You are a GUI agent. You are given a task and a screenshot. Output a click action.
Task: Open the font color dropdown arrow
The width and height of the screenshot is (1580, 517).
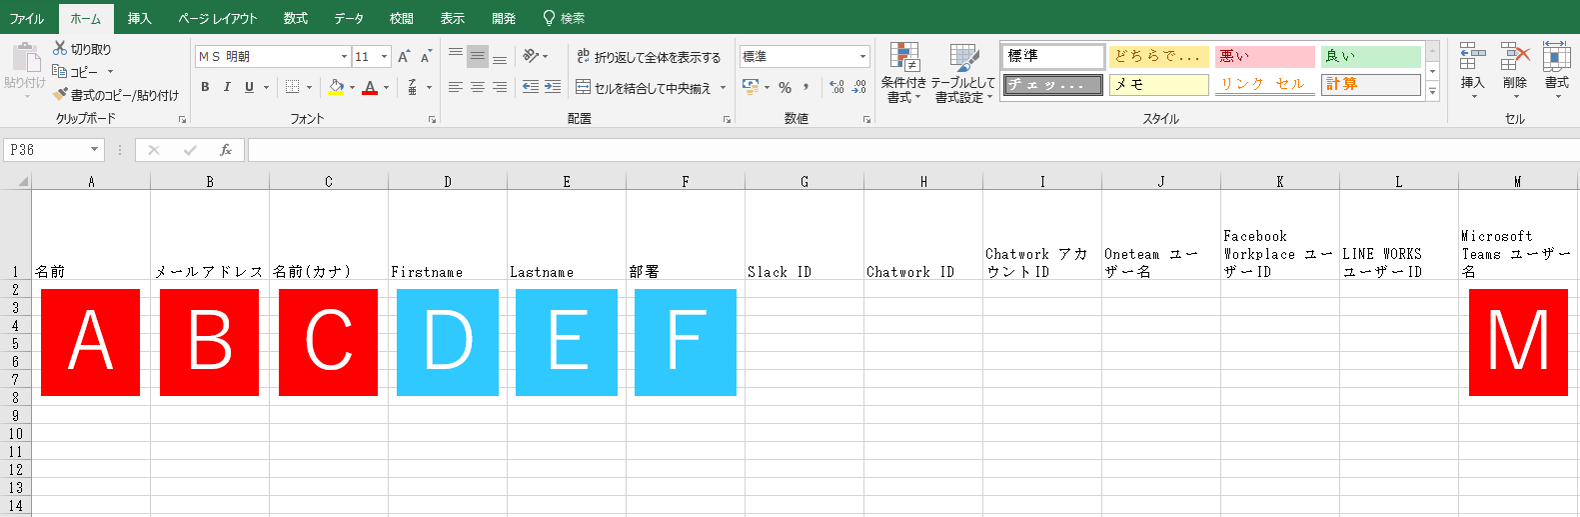pyautogui.click(x=386, y=88)
